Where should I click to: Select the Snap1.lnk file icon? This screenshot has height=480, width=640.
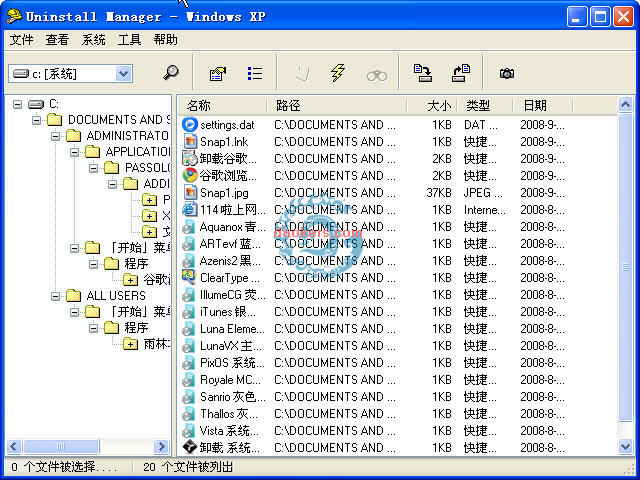click(x=190, y=142)
